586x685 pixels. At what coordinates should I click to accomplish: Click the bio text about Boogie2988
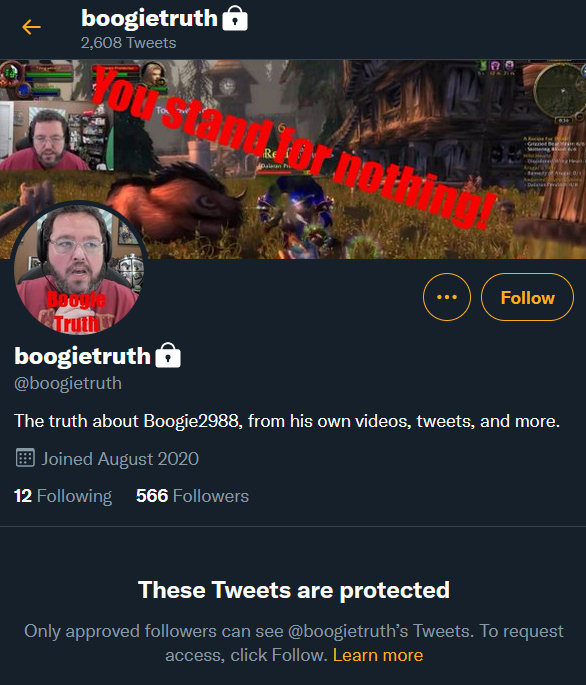point(287,421)
